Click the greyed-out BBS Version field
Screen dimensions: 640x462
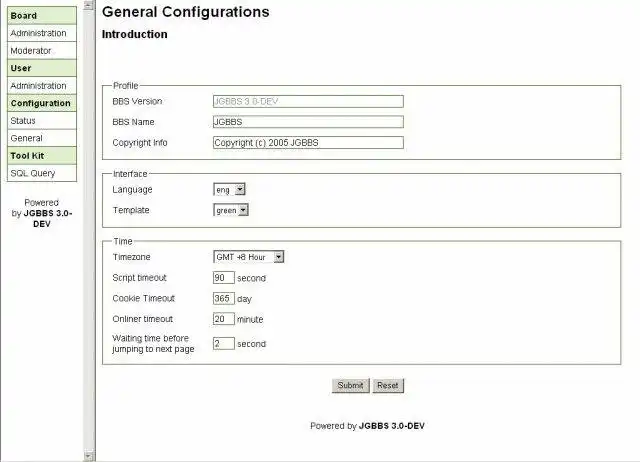click(x=308, y=101)
